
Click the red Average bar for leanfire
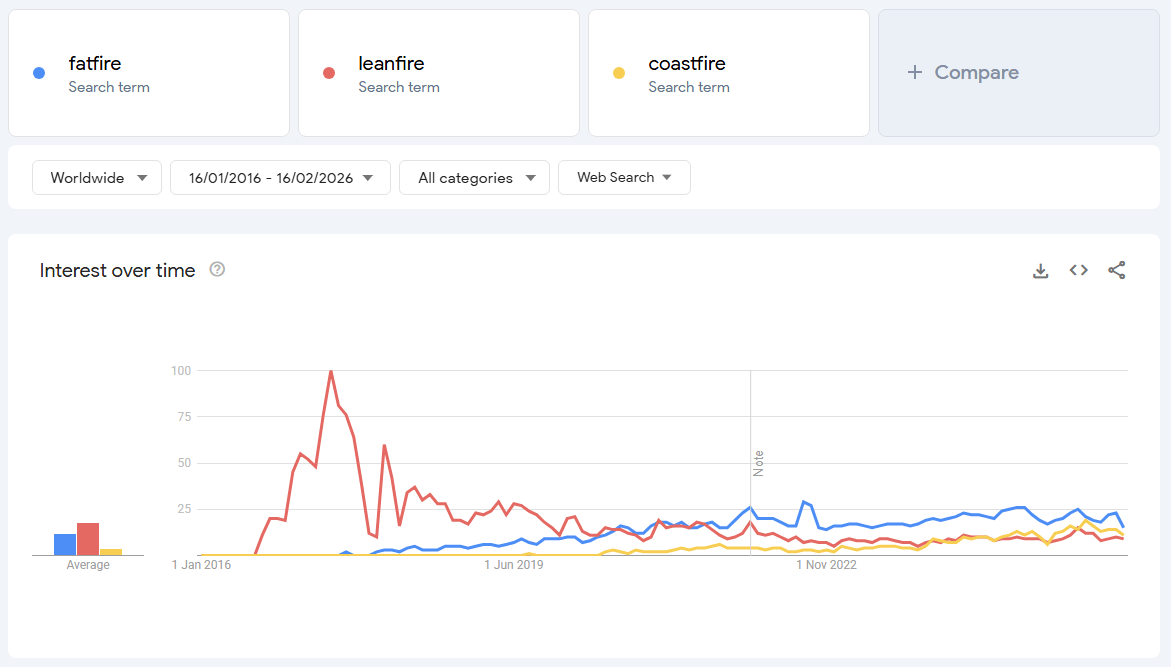[x=88, y=539]
